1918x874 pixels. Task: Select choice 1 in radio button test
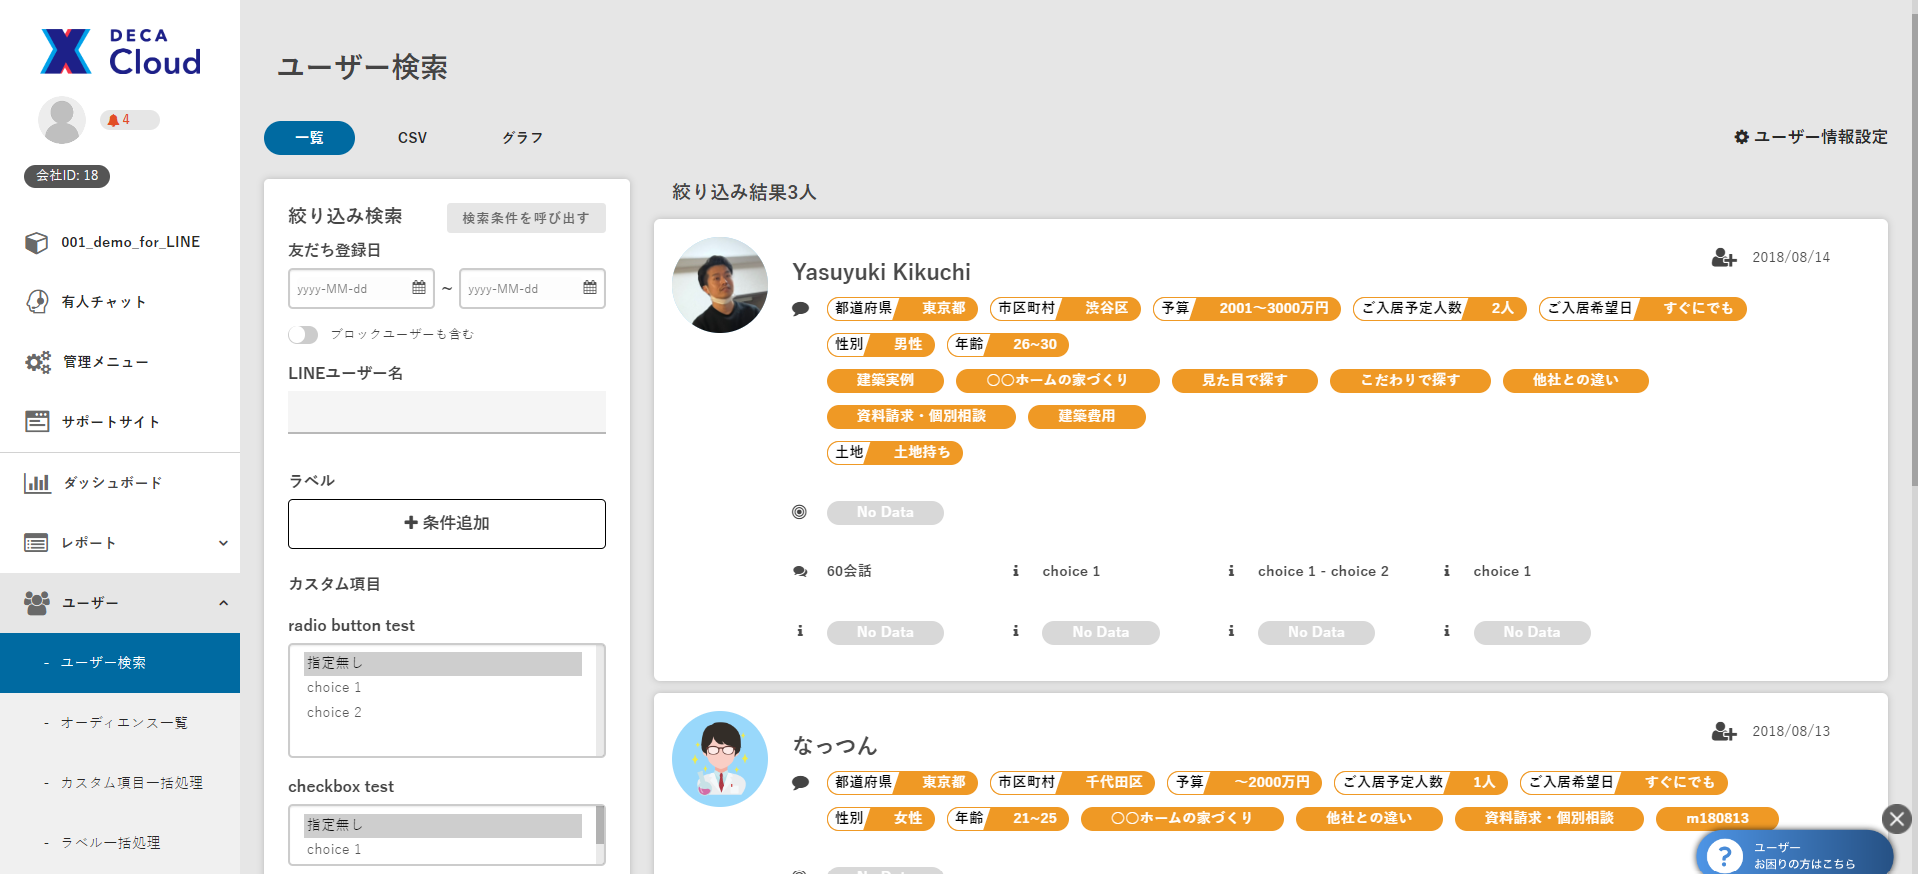tap(443, 688)
